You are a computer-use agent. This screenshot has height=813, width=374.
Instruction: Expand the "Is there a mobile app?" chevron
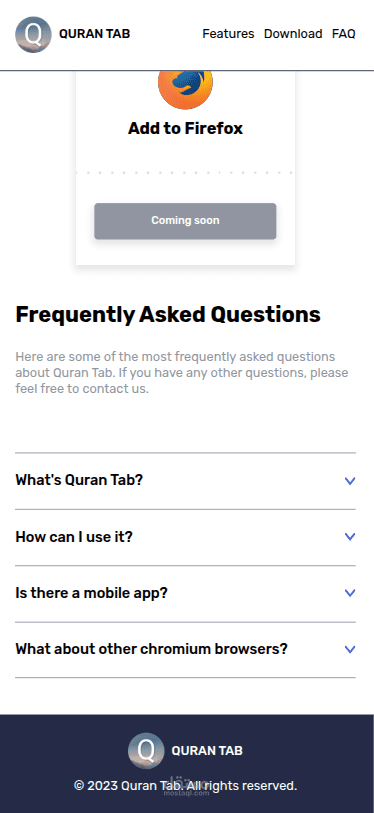click(350, 593)
